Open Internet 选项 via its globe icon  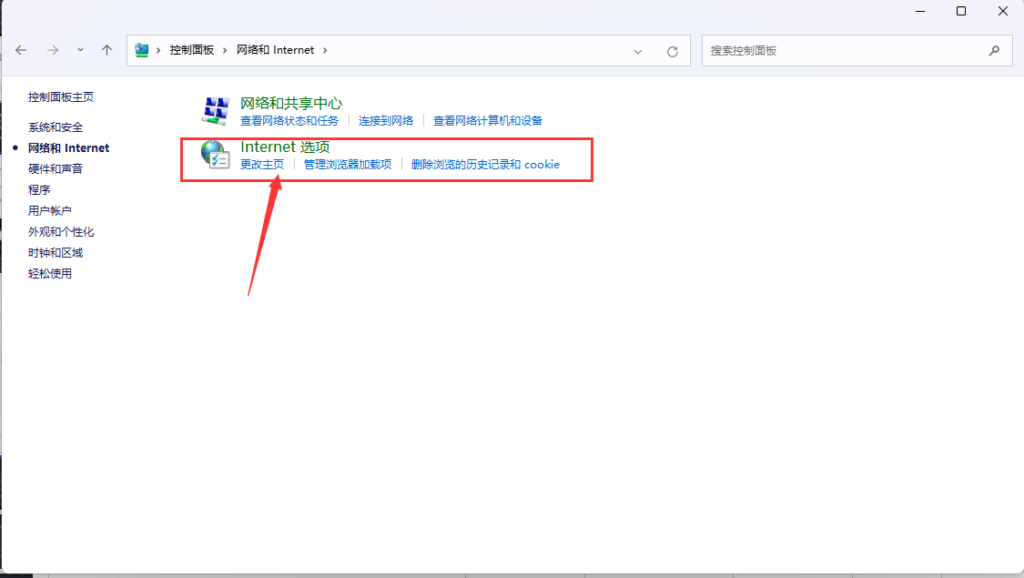click(216, 153)
